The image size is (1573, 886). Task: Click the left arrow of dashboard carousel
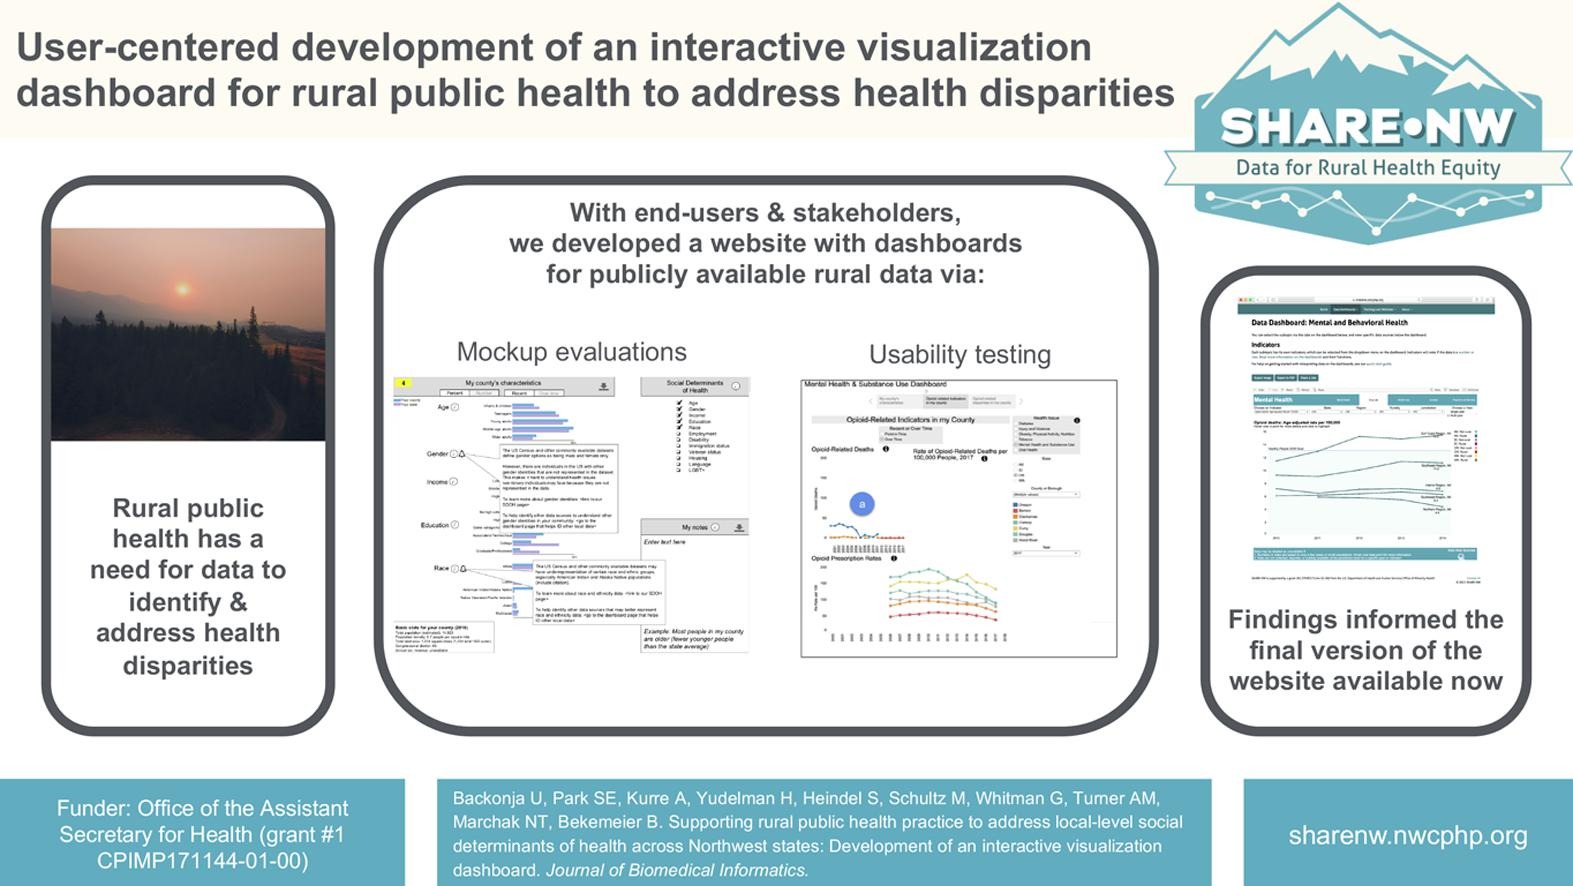tap(871, 401)
